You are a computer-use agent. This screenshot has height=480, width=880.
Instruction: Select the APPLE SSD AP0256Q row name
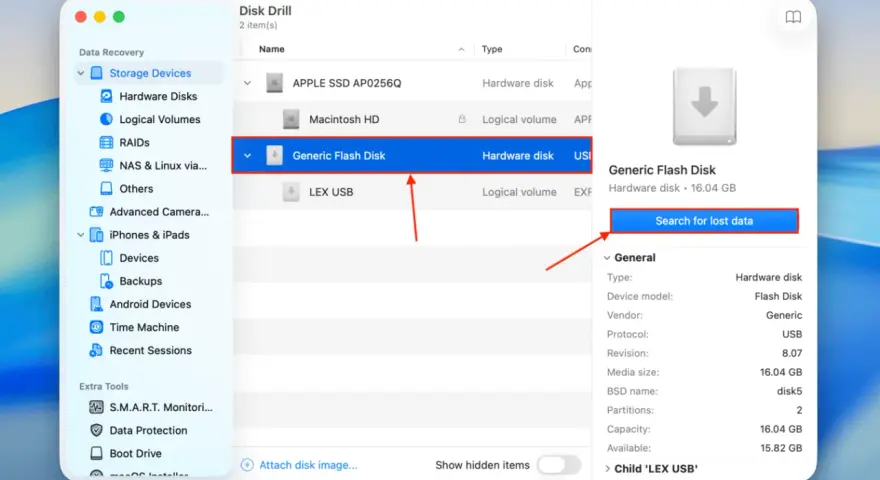point(347,83)
